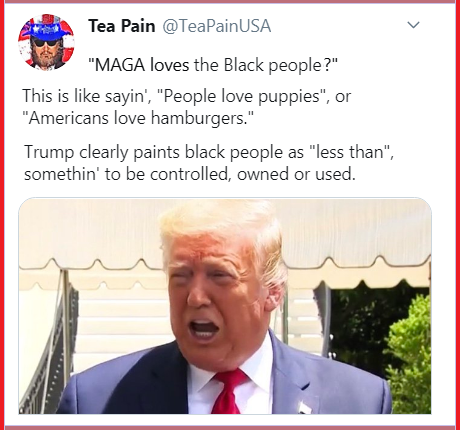Click the sunglasses on the avatar face
The height and width of the screenshot is (430, 460).
click(45, 42)
